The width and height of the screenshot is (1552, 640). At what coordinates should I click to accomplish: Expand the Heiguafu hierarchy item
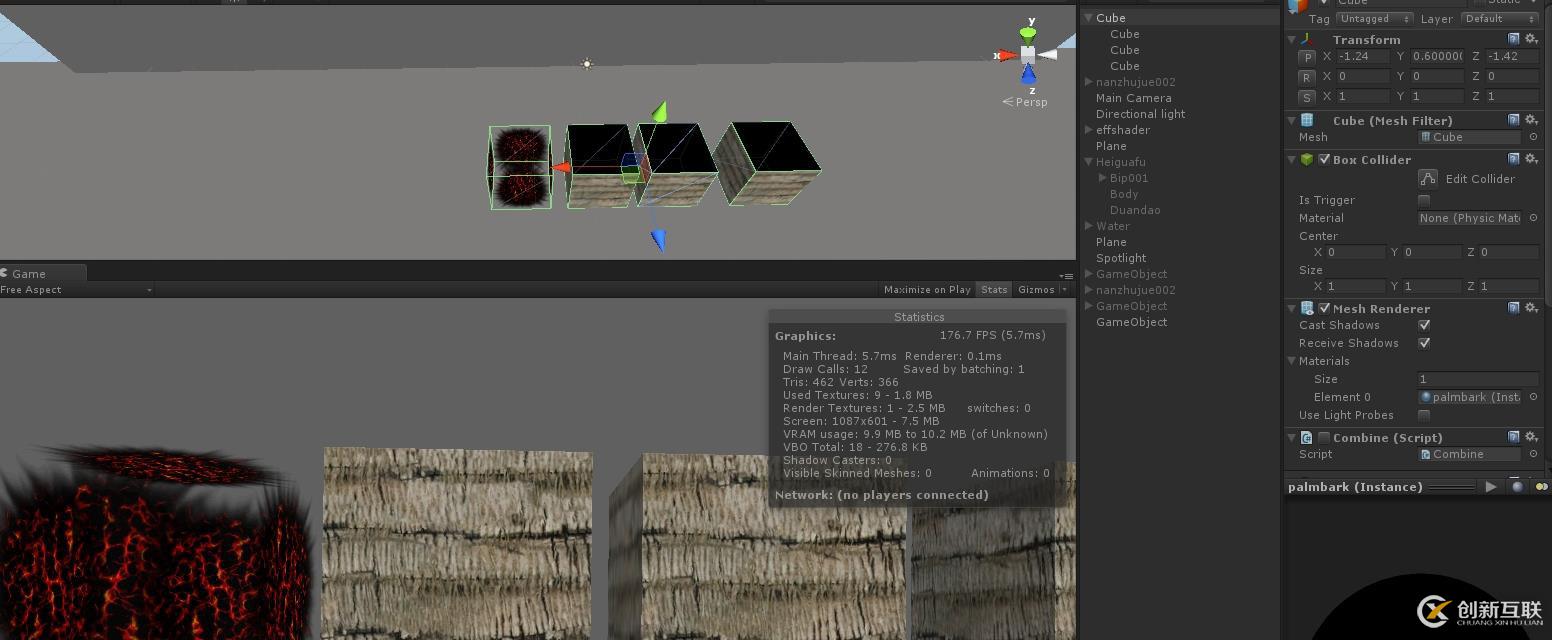[x=1088, y=162]
